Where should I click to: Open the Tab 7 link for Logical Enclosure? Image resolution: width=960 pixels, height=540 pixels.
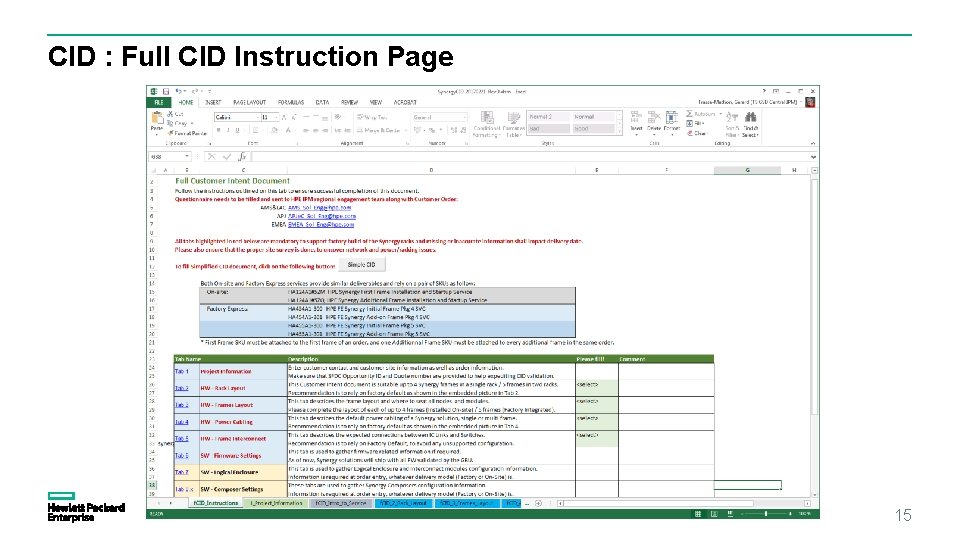181,473
